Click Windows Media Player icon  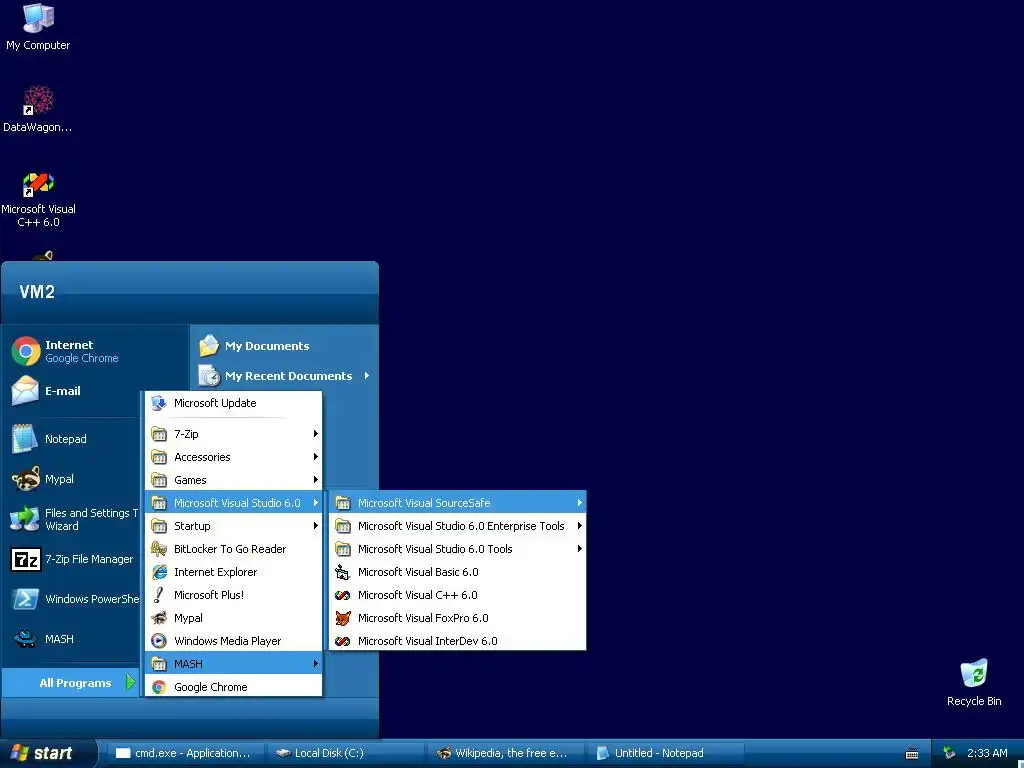pos(159,641)
